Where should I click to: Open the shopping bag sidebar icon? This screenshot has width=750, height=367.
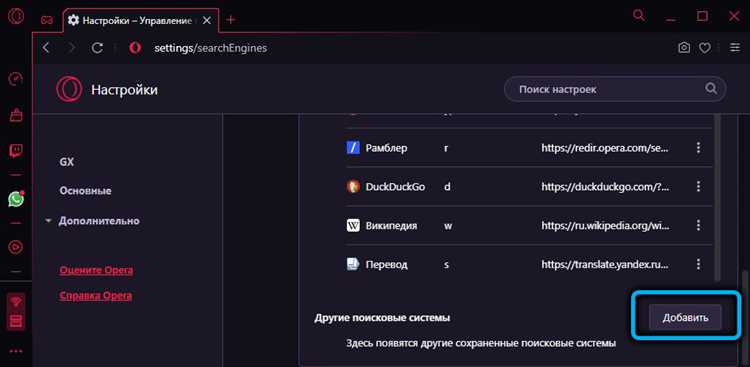(16, 115)
